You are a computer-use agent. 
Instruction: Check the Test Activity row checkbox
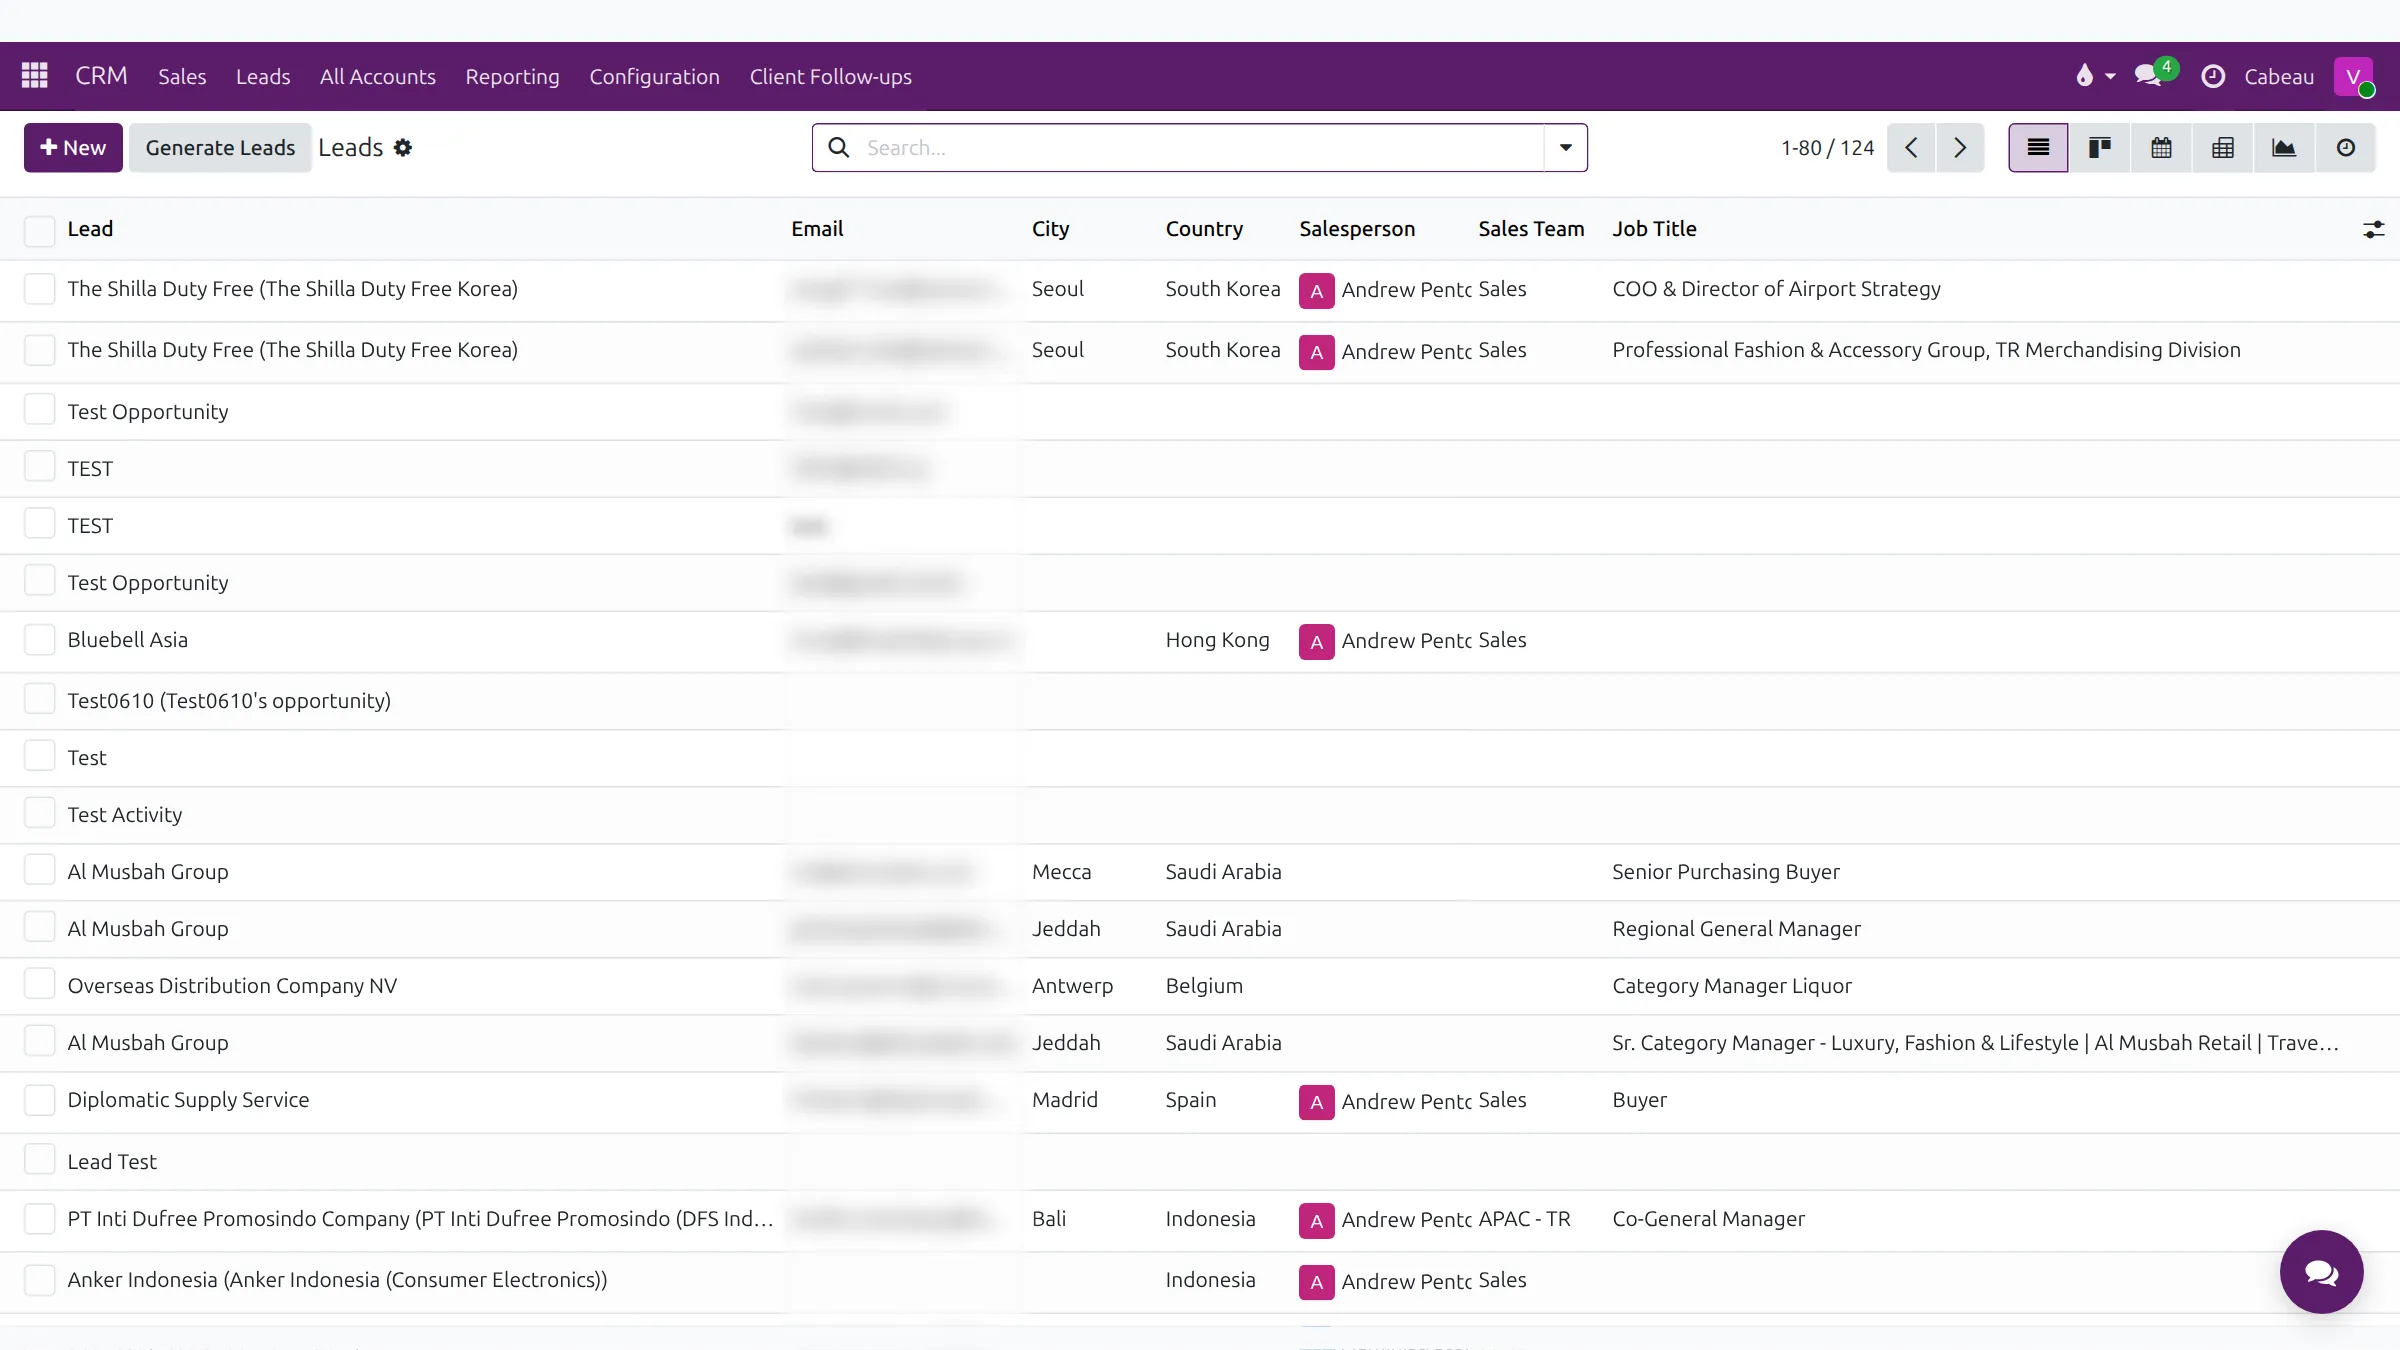40,813
